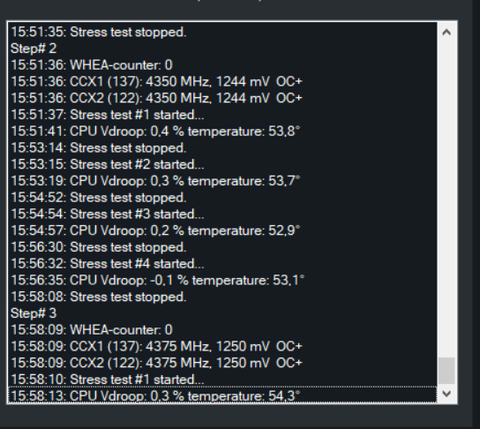Select the CCX1 4375 MHz 1250 mV line
Screen dimensions: 480x429
pos(222,346)
